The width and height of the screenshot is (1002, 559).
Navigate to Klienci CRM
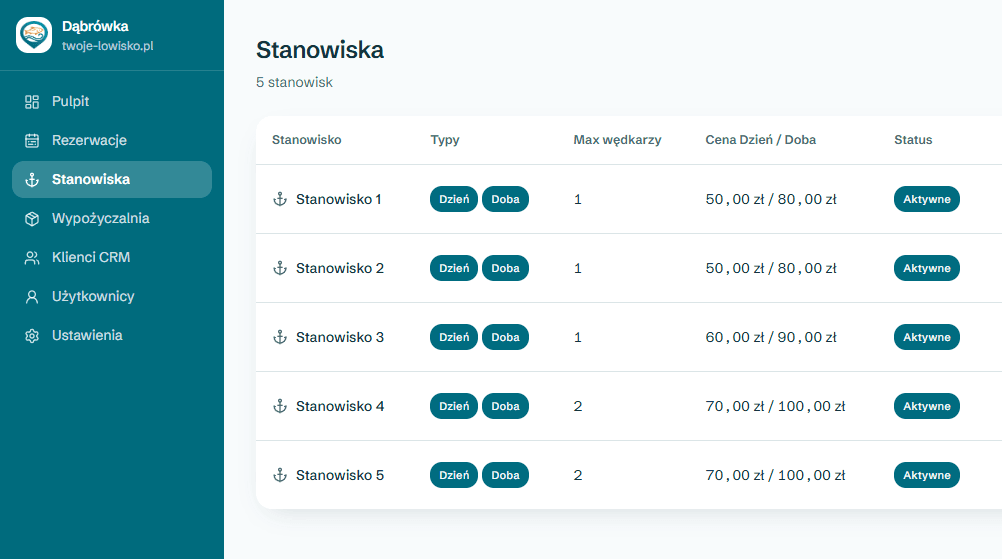coord(112,257)
